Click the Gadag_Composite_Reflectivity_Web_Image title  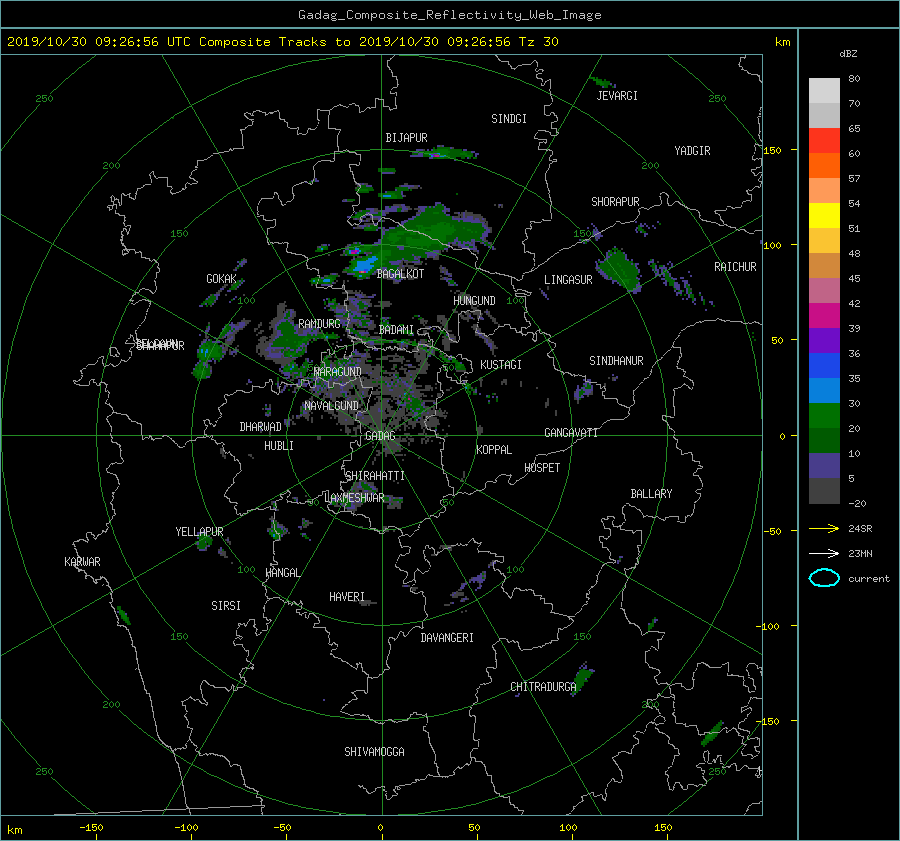pyautogui.click(x=449, y=15)
